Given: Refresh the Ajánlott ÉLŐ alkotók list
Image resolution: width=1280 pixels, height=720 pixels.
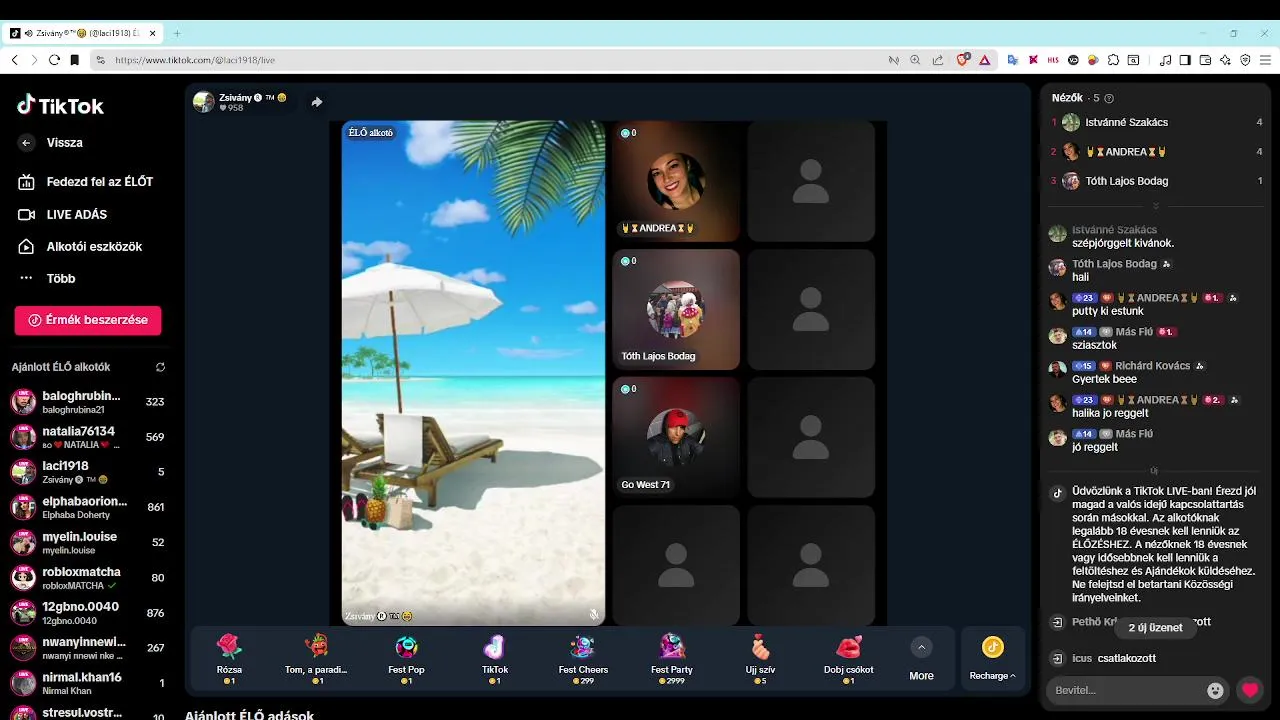Looking at the screenshot, I should pyautogui.click(x=160, y=367).
